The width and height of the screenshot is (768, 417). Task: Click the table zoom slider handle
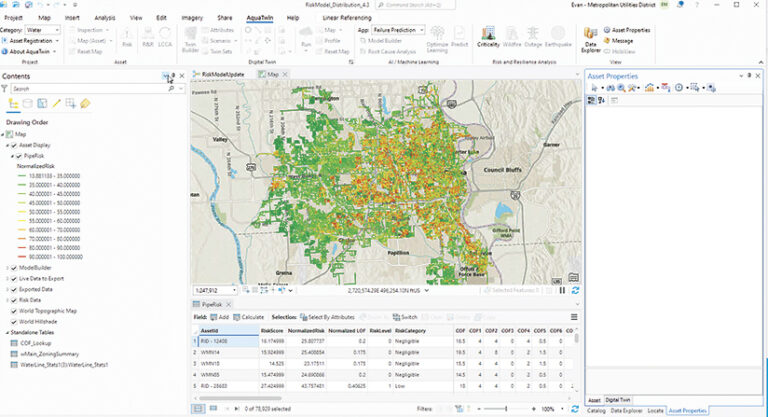click(506, 409)
